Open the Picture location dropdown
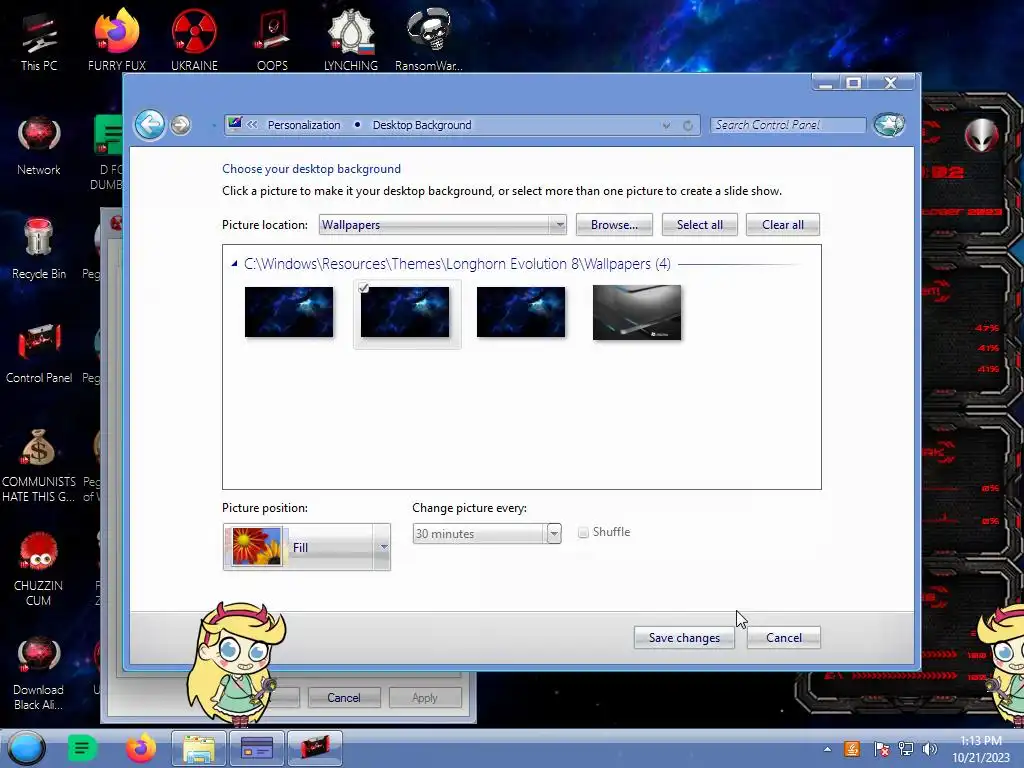 [442, 225]
